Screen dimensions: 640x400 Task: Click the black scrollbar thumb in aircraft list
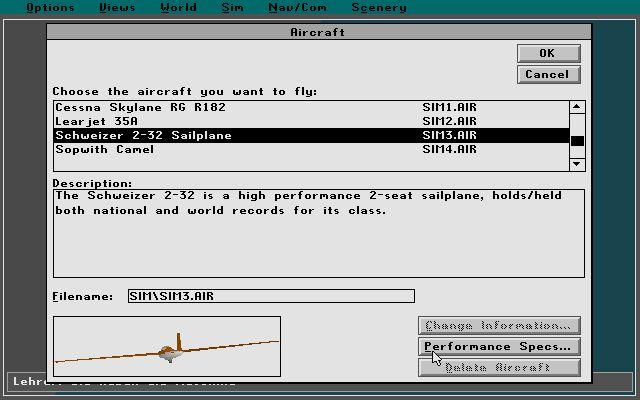(577, 141)
